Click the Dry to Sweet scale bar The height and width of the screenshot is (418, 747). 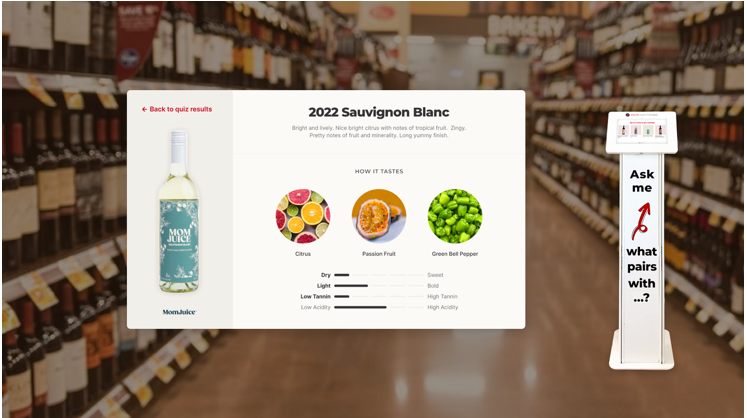(x=379, y=275)
